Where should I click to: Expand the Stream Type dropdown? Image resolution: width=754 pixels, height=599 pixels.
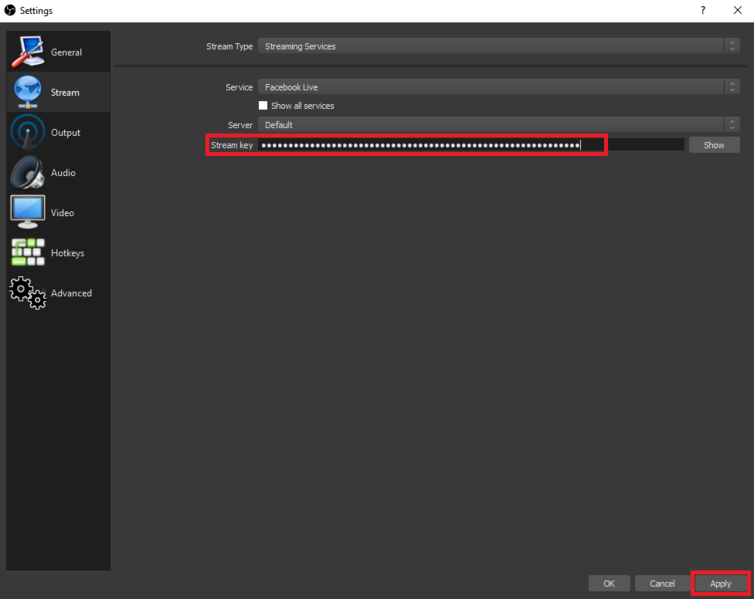[499, 46]
